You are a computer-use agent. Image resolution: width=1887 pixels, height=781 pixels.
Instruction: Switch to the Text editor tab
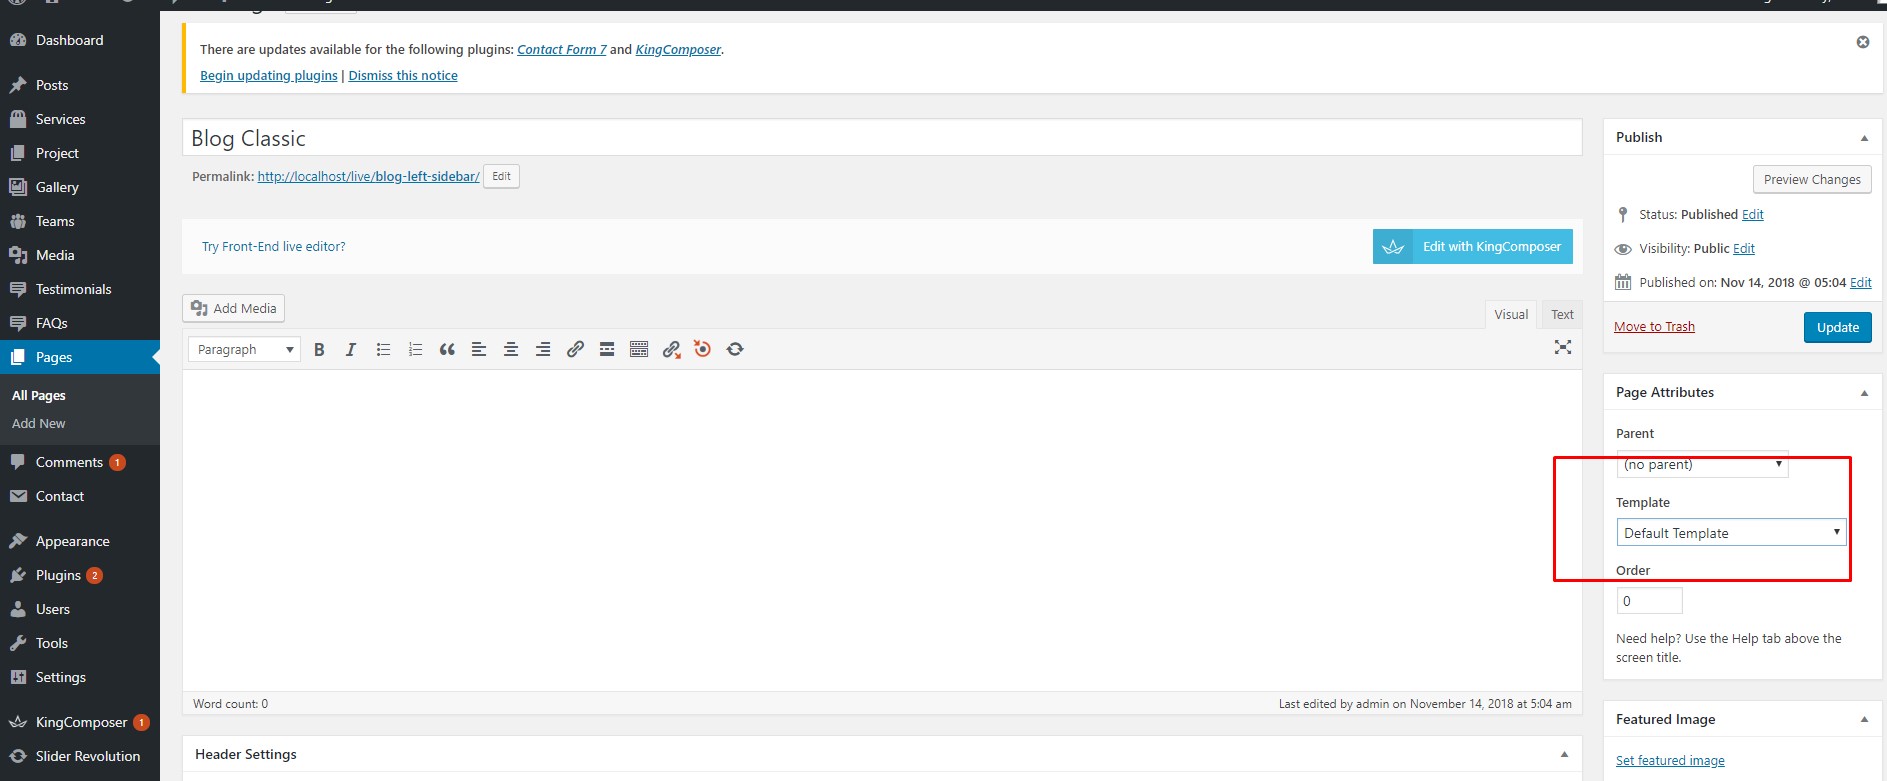pyautogui.click(x=1562, y=314)
